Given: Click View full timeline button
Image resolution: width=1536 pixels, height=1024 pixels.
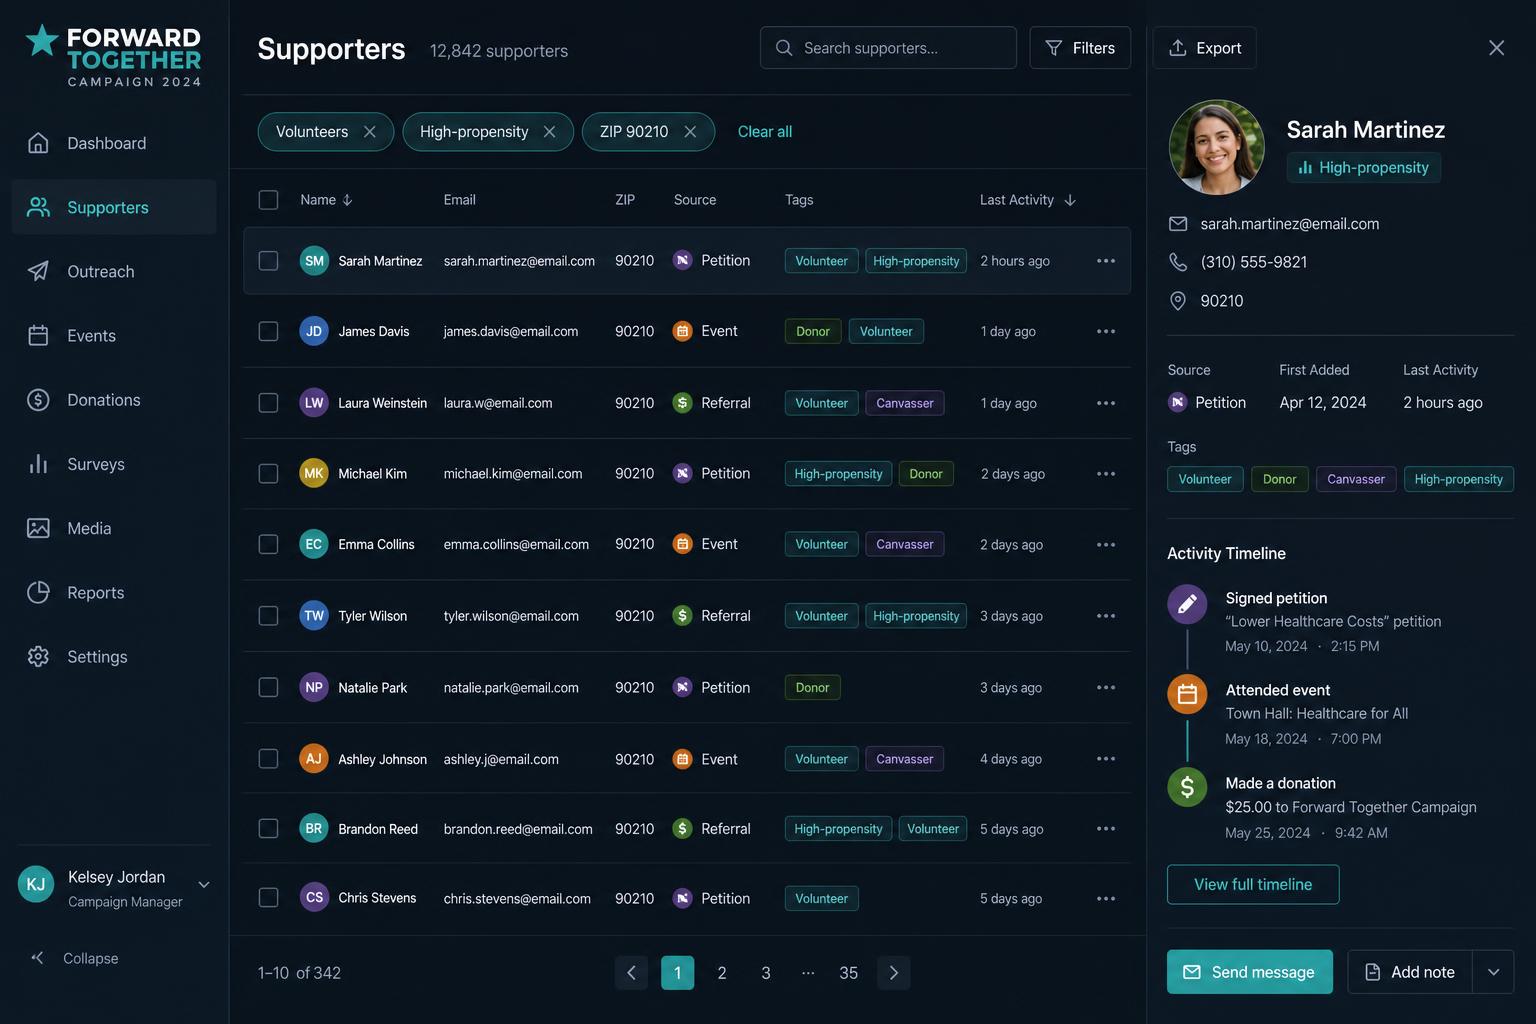Looking at the screenshot, I should (1253, 885).
